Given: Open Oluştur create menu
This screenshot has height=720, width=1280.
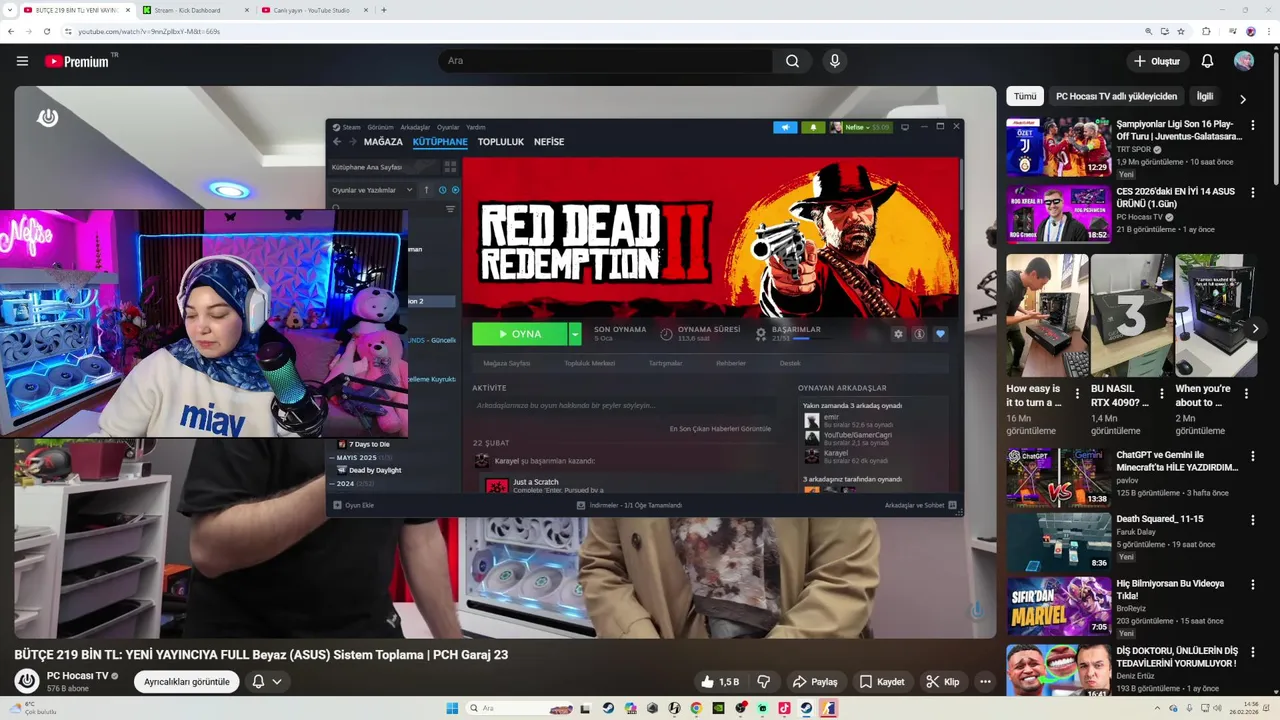Looking at the screenshot, I should [1156, 61].
